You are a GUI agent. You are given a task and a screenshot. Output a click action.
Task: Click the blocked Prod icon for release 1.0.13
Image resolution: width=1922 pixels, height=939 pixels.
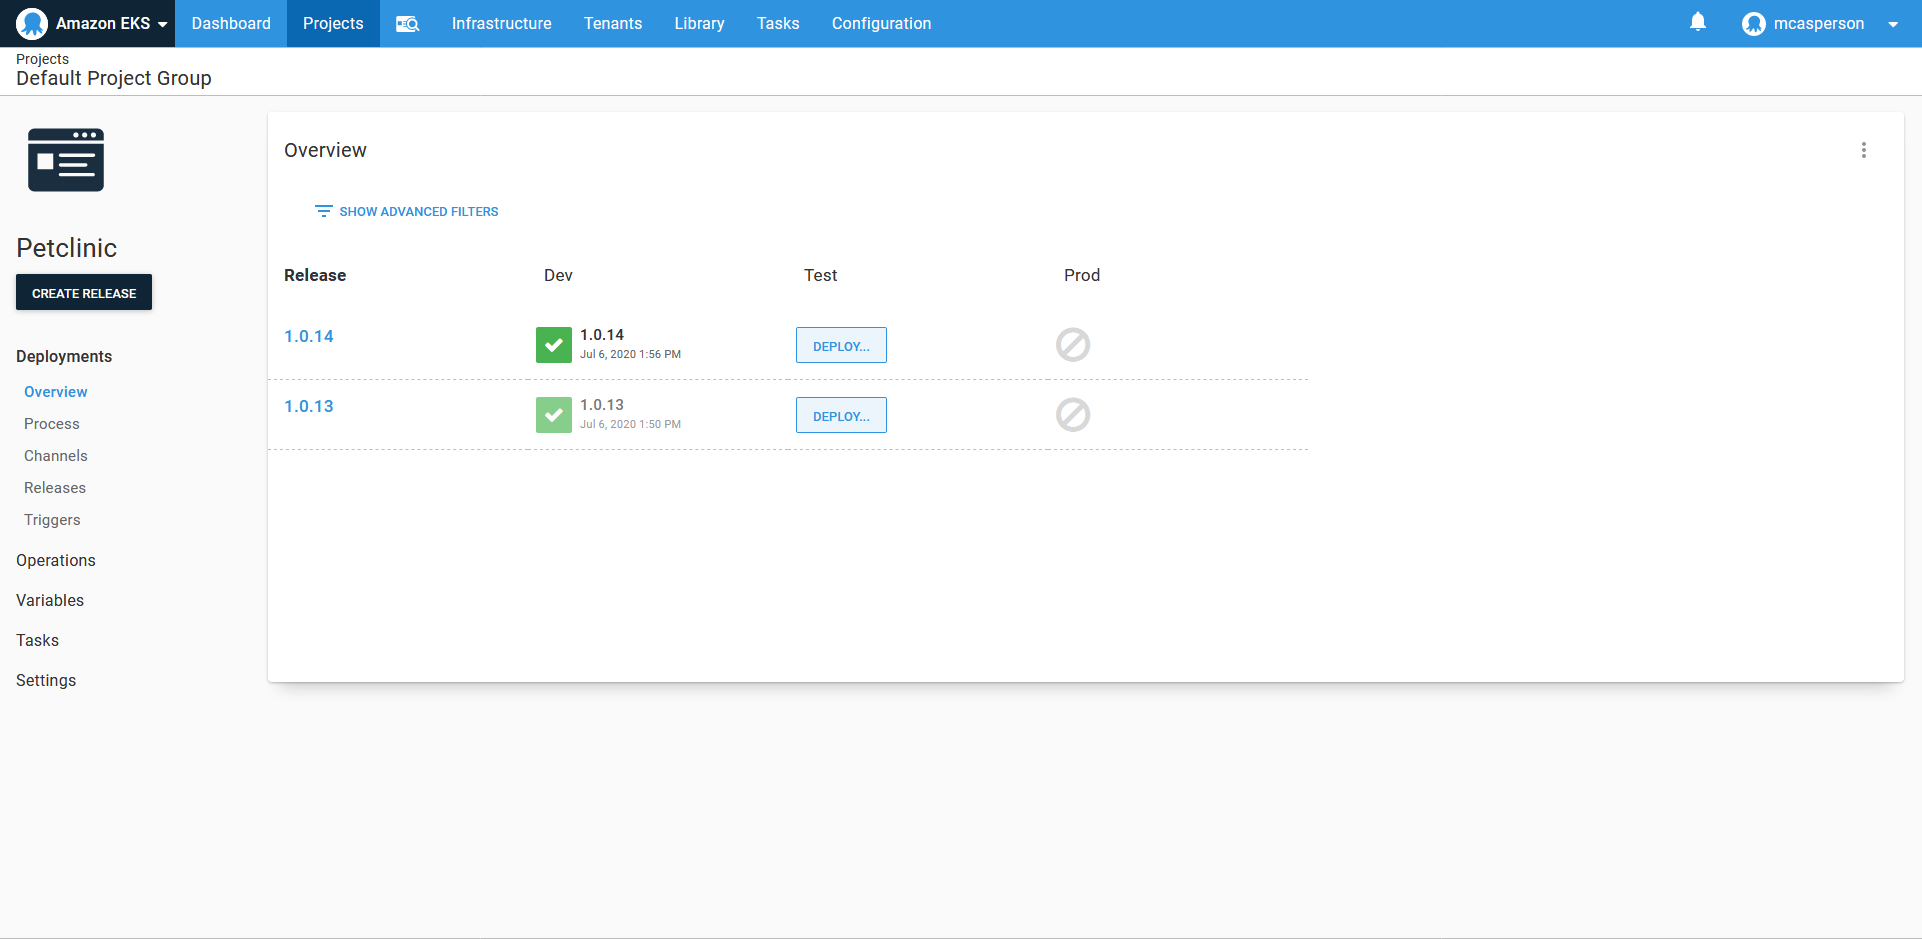[x=1072, y=414]
